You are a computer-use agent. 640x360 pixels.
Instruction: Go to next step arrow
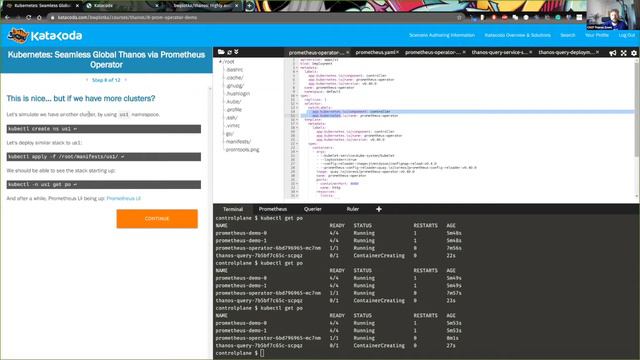pyautogui.click(x=125, y=80)
